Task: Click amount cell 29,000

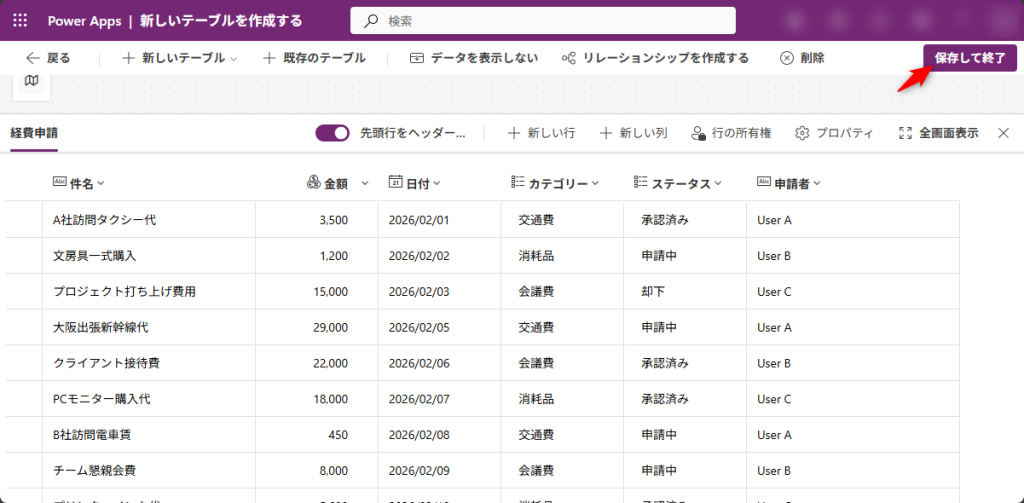Action: tap(317, 327)
